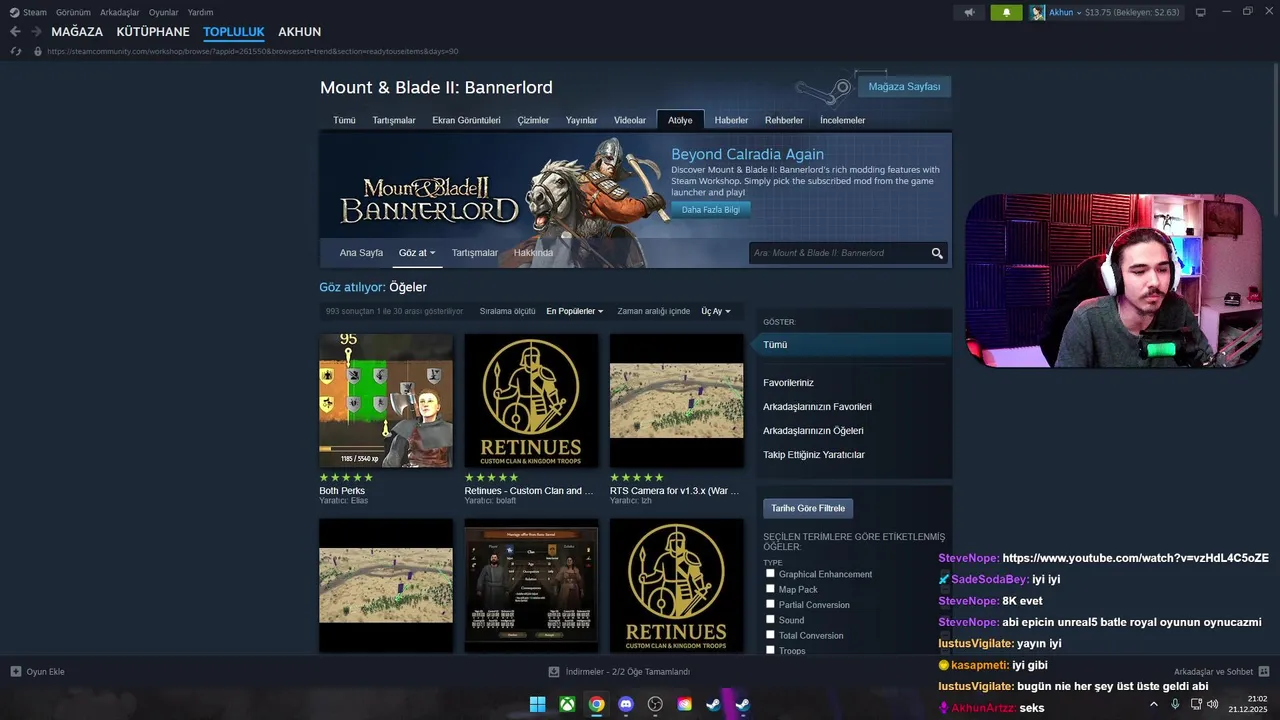This screenshot has height=720, width=1280.
Task: Switch to the Rehberler tab
Action: point(784,120)
